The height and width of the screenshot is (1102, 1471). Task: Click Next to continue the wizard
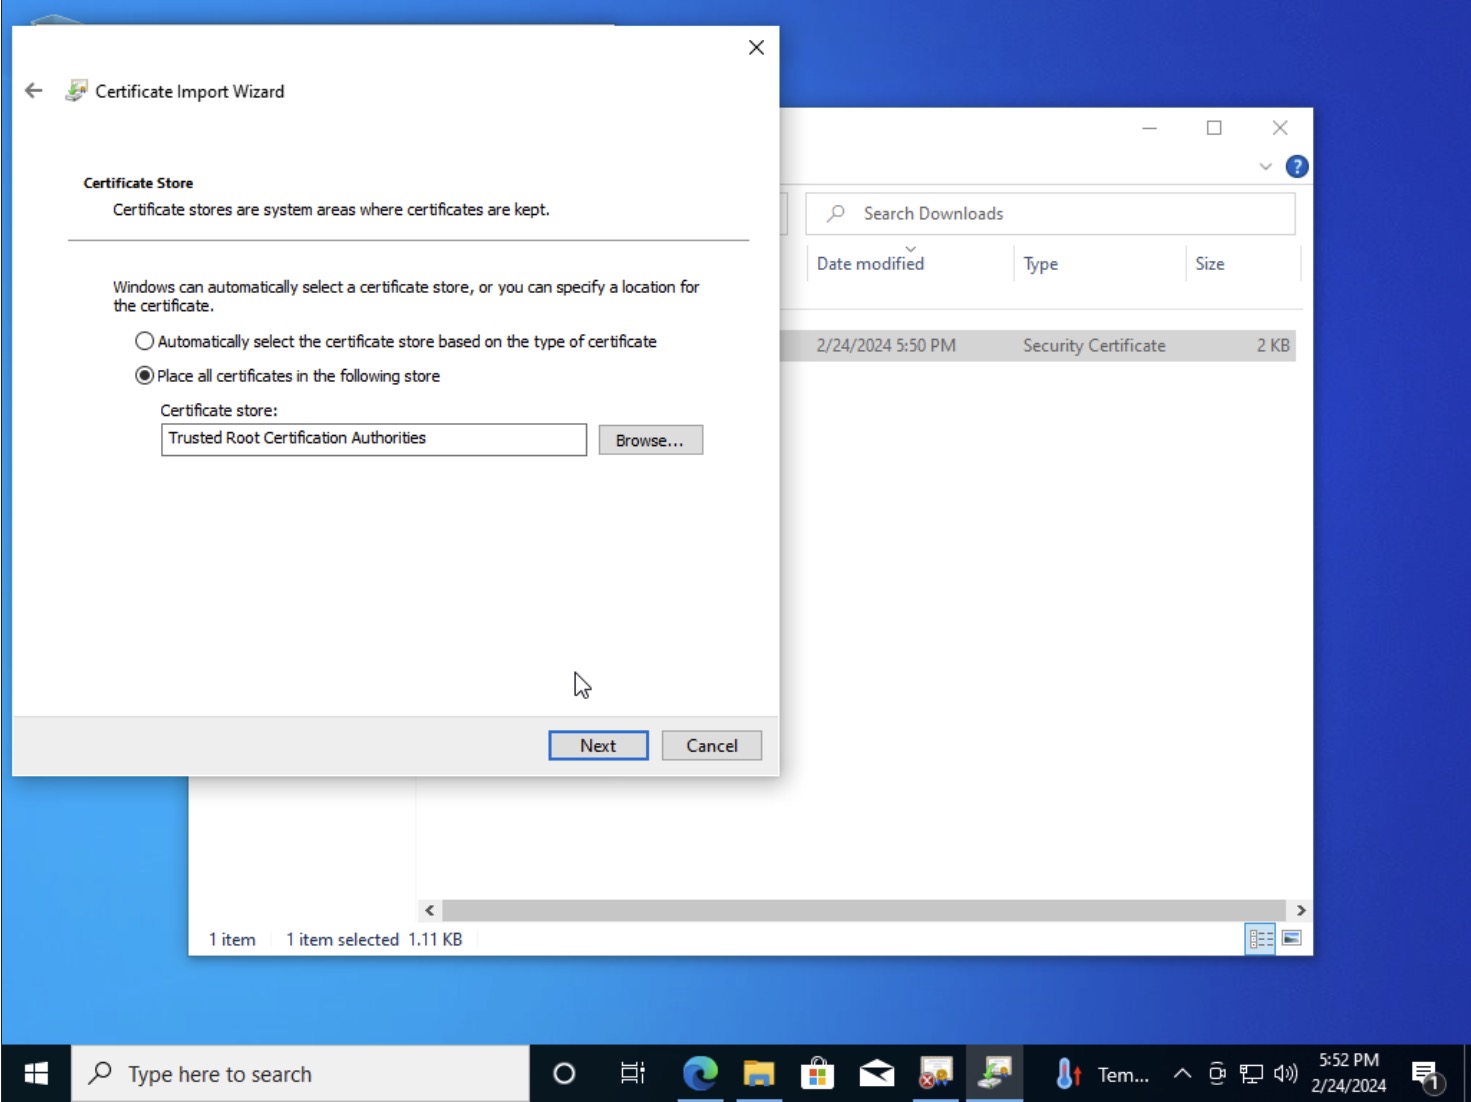click(x=598, y=745)
